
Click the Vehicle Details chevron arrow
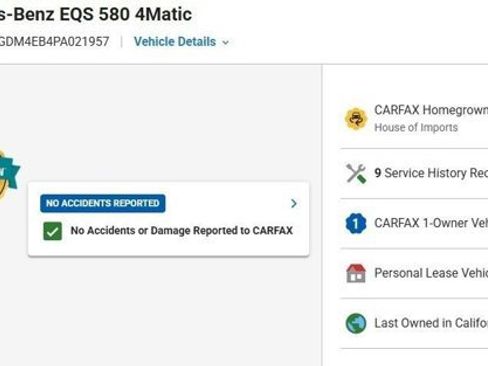[x=226, y=43]
